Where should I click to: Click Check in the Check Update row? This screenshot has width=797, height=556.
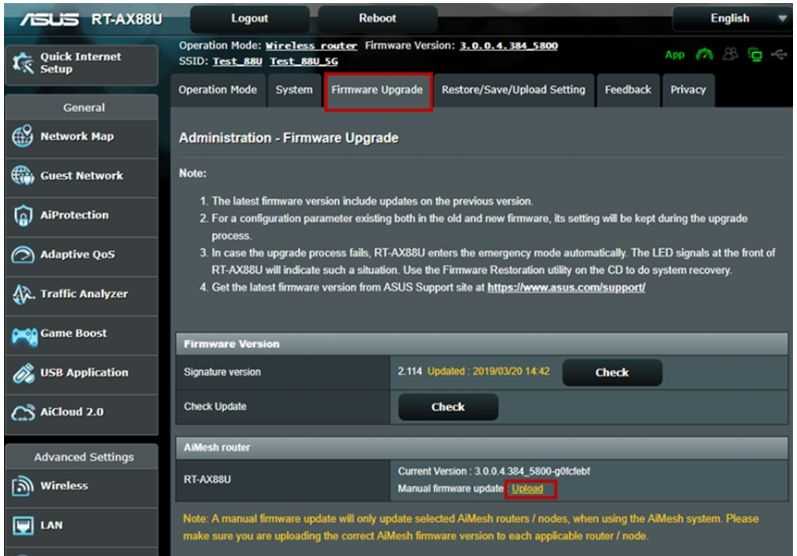pos(448,407)
